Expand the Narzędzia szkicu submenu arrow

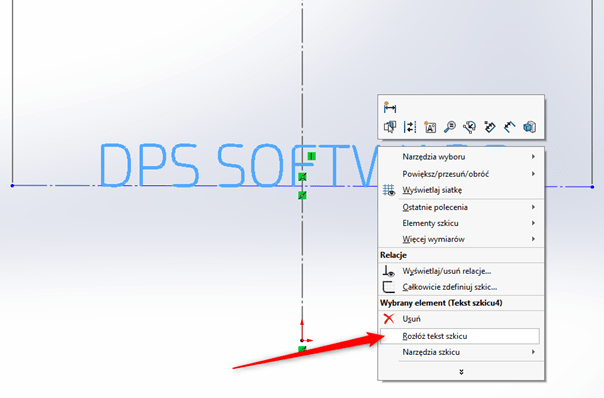tap(533, 352)
